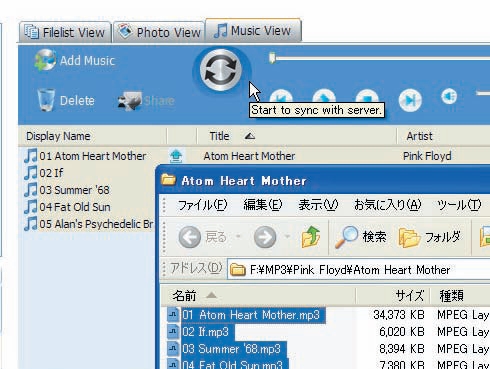Skip to next track in player
Screen dimensions: 490x369
[410, 100]
